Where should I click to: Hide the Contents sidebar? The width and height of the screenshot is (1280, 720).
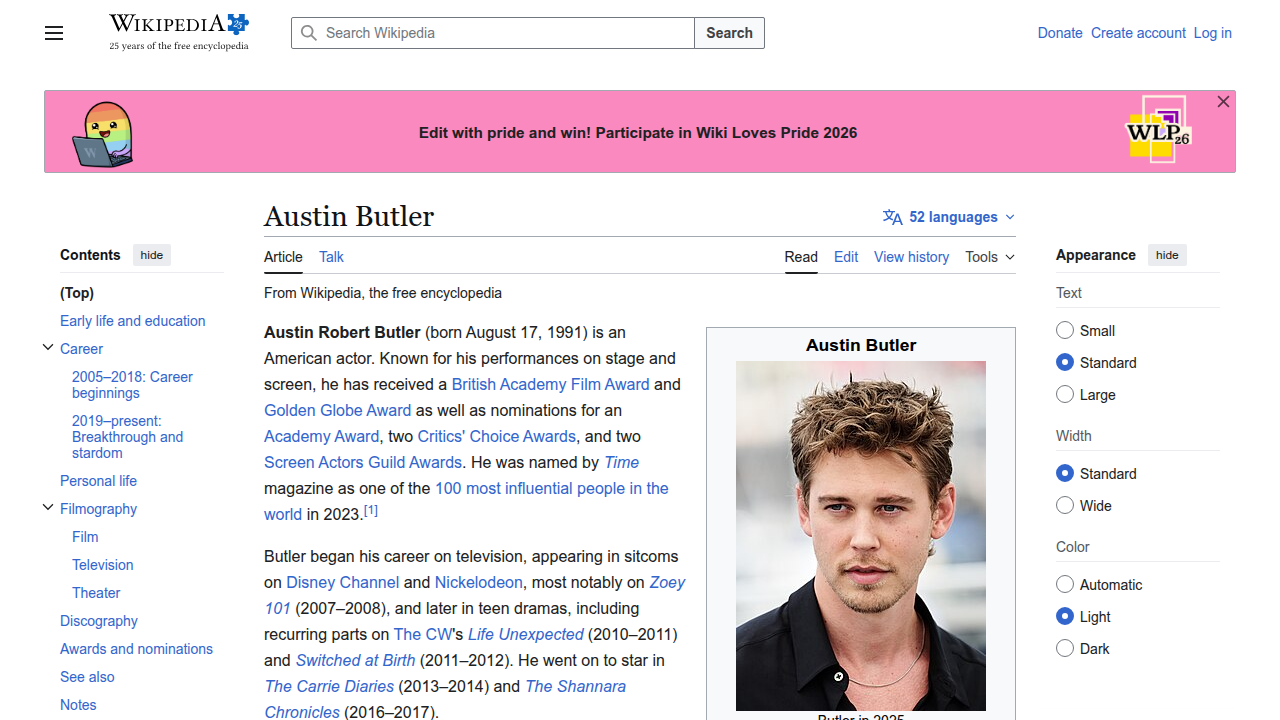tap(152, 255)
